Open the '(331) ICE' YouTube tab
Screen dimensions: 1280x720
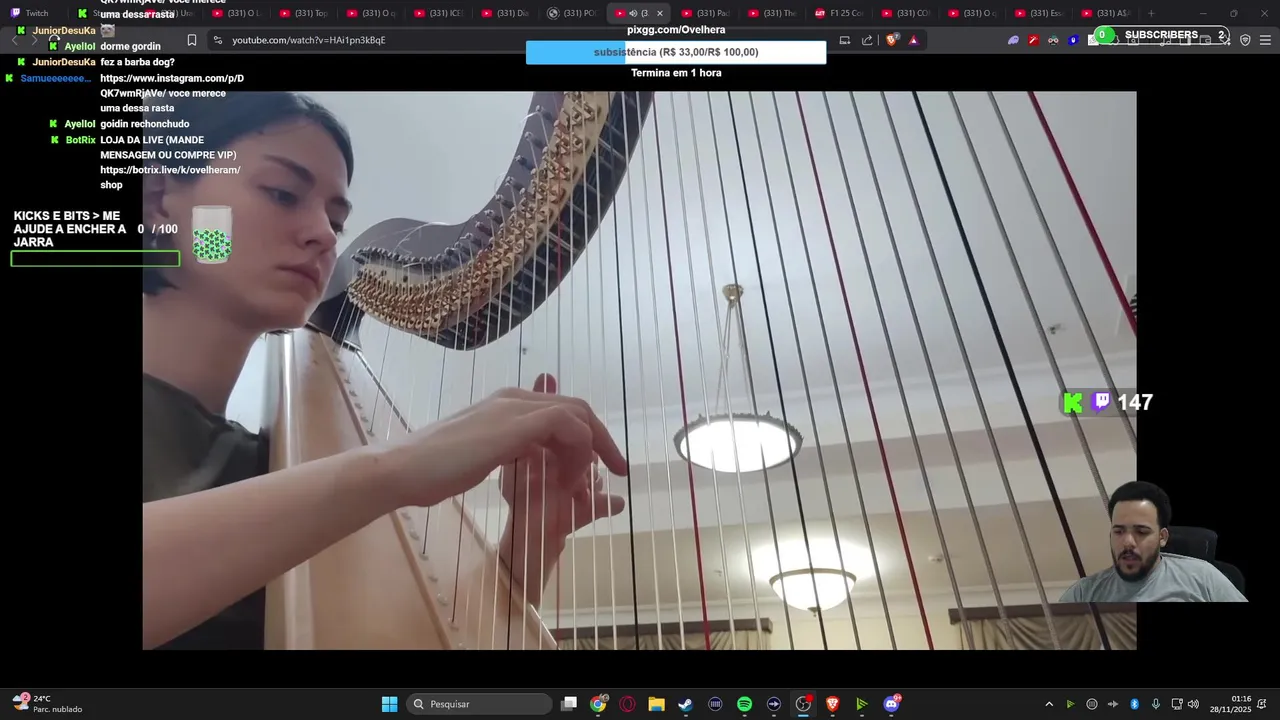(x=438, y=13)
